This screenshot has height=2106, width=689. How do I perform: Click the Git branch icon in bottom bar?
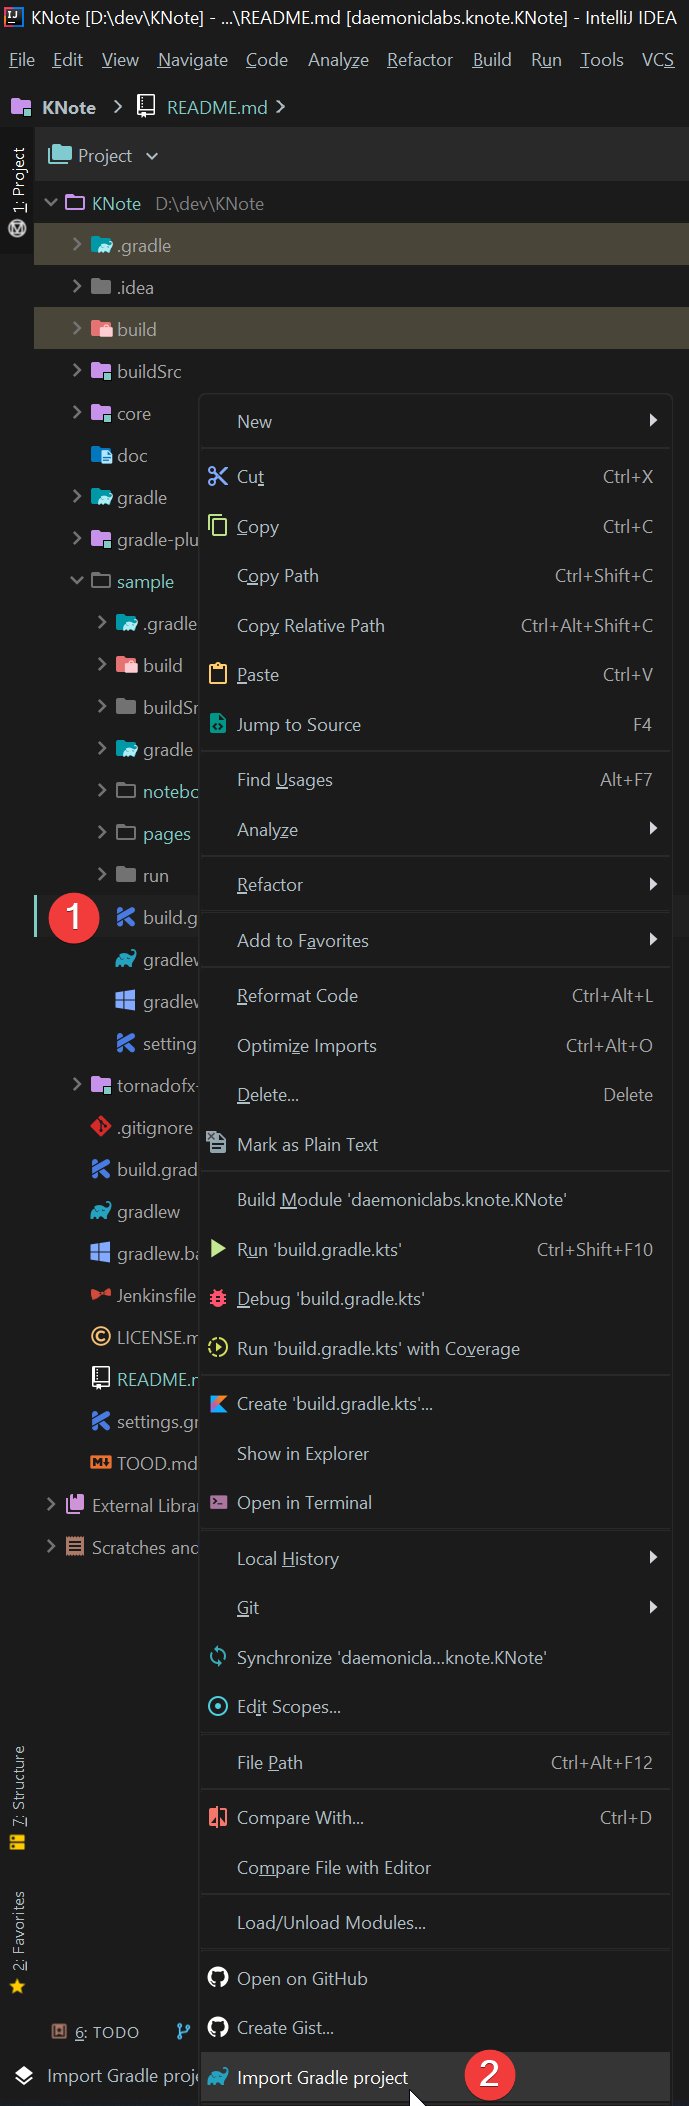(x=183, y=2031)
